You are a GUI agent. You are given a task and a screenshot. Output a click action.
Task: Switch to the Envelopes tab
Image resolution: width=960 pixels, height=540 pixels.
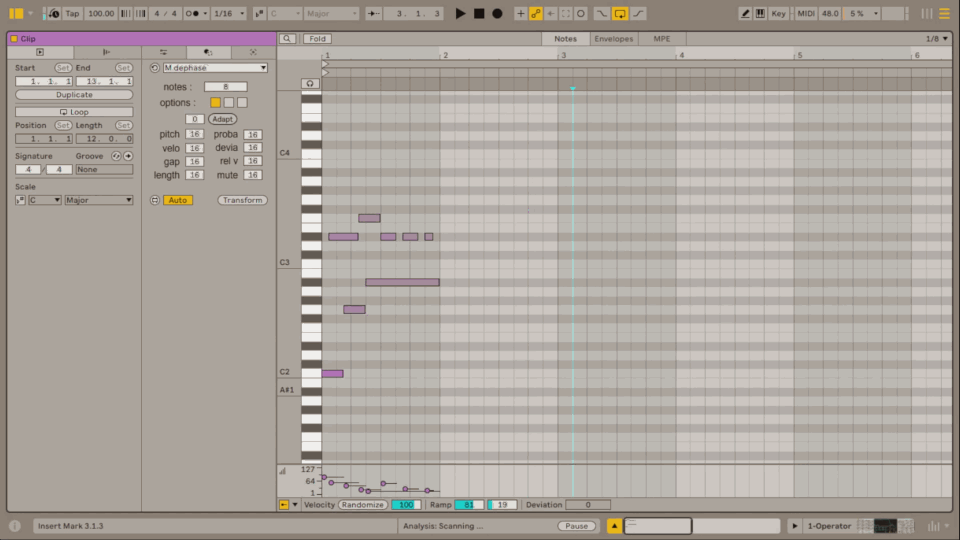(613, 39)
